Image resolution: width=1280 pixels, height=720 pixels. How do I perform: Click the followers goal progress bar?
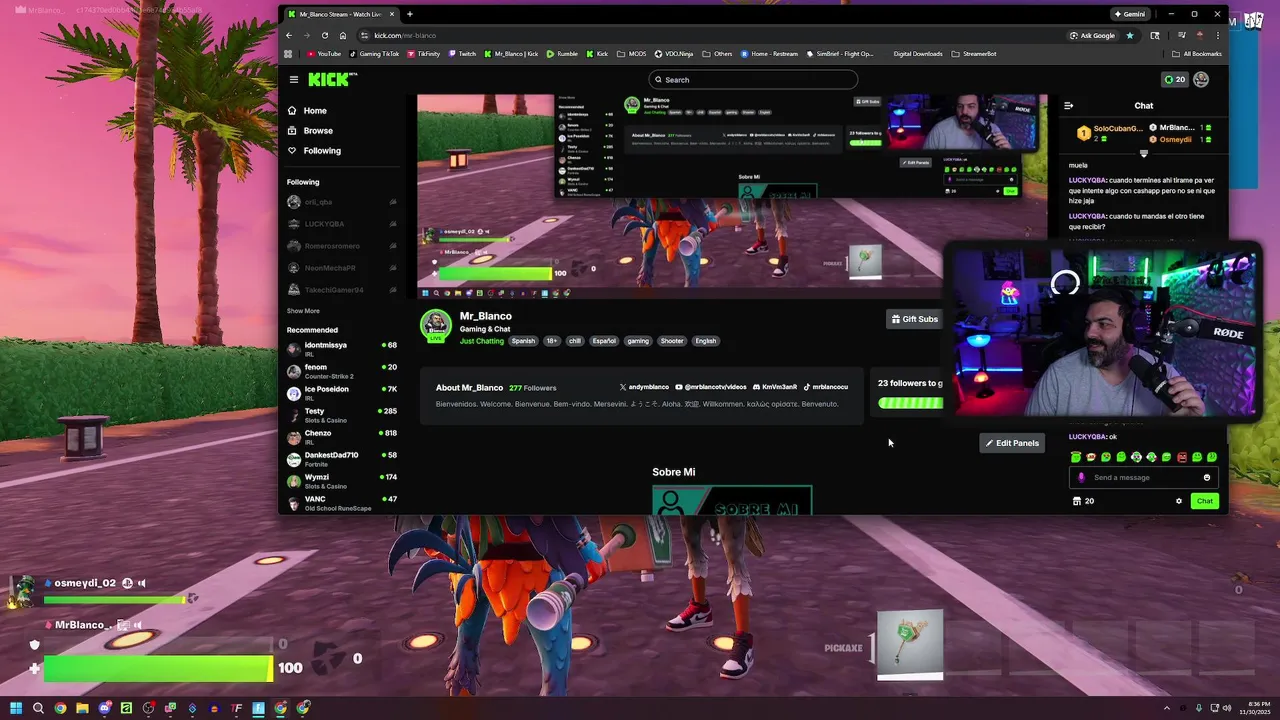point(910,403)
